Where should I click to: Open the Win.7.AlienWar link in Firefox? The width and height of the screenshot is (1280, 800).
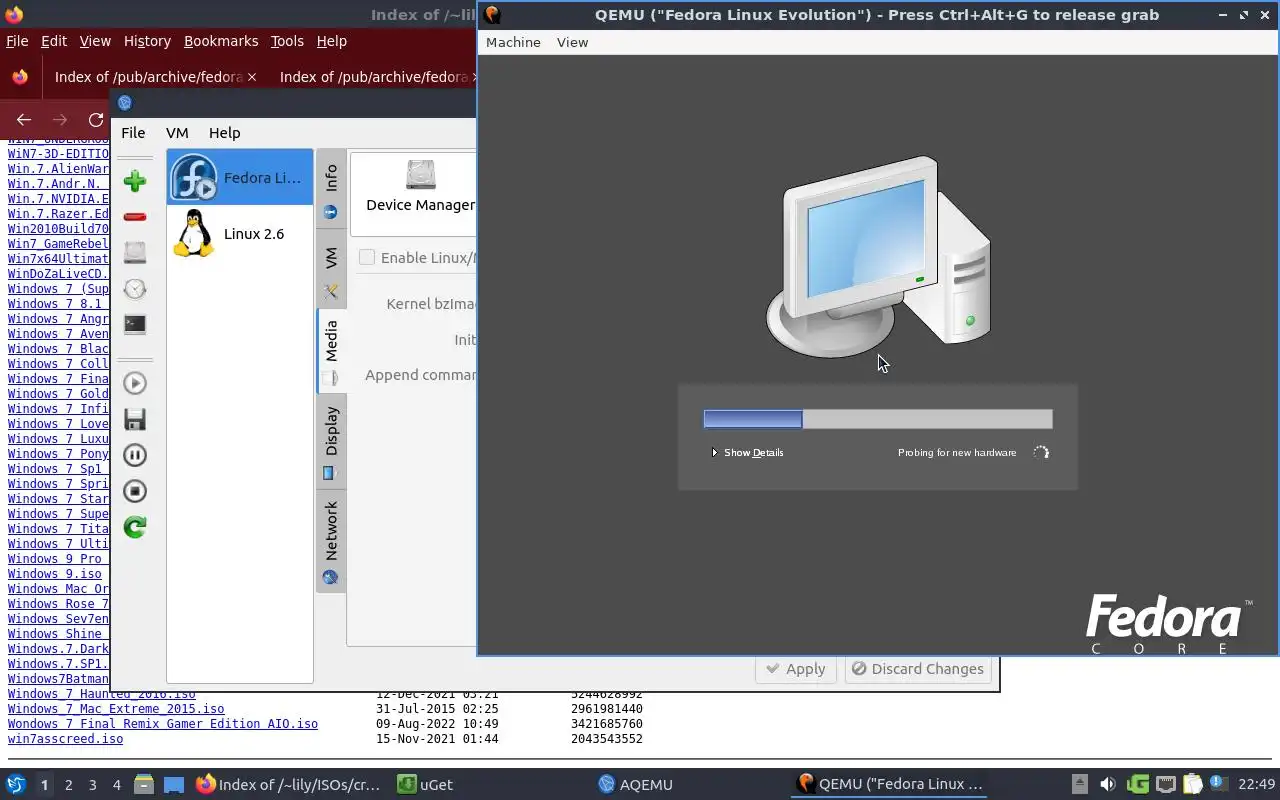tap(58, 169)
